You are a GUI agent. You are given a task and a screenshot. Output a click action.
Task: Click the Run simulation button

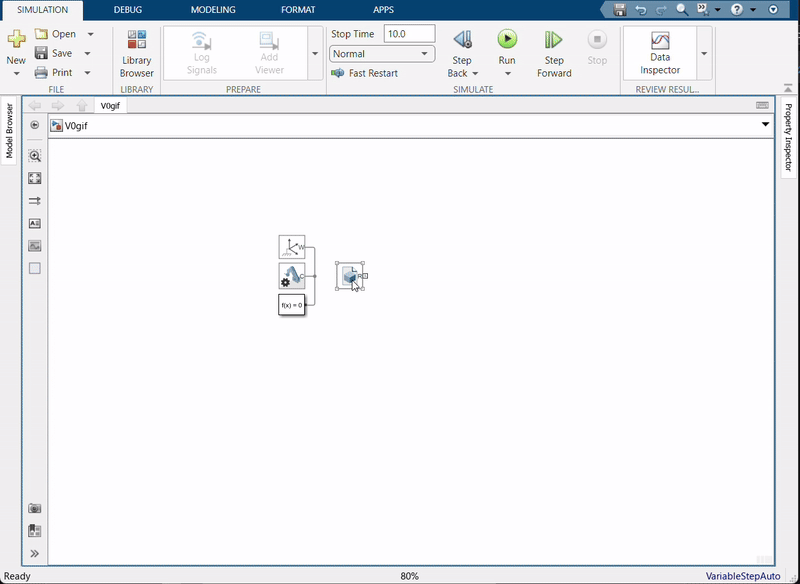point(507,40)
